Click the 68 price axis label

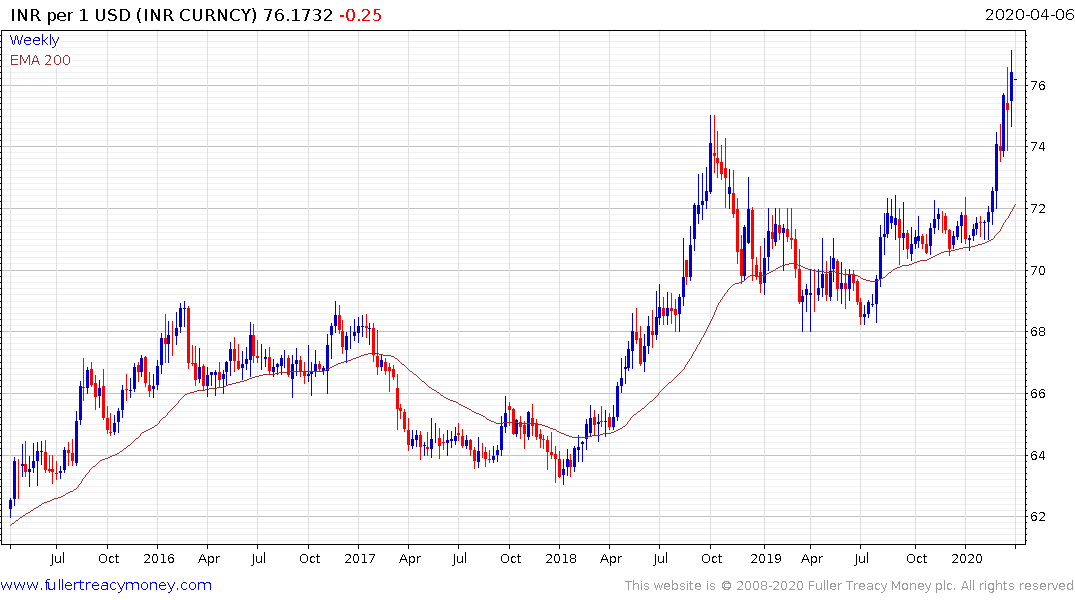click(1037, 332)
